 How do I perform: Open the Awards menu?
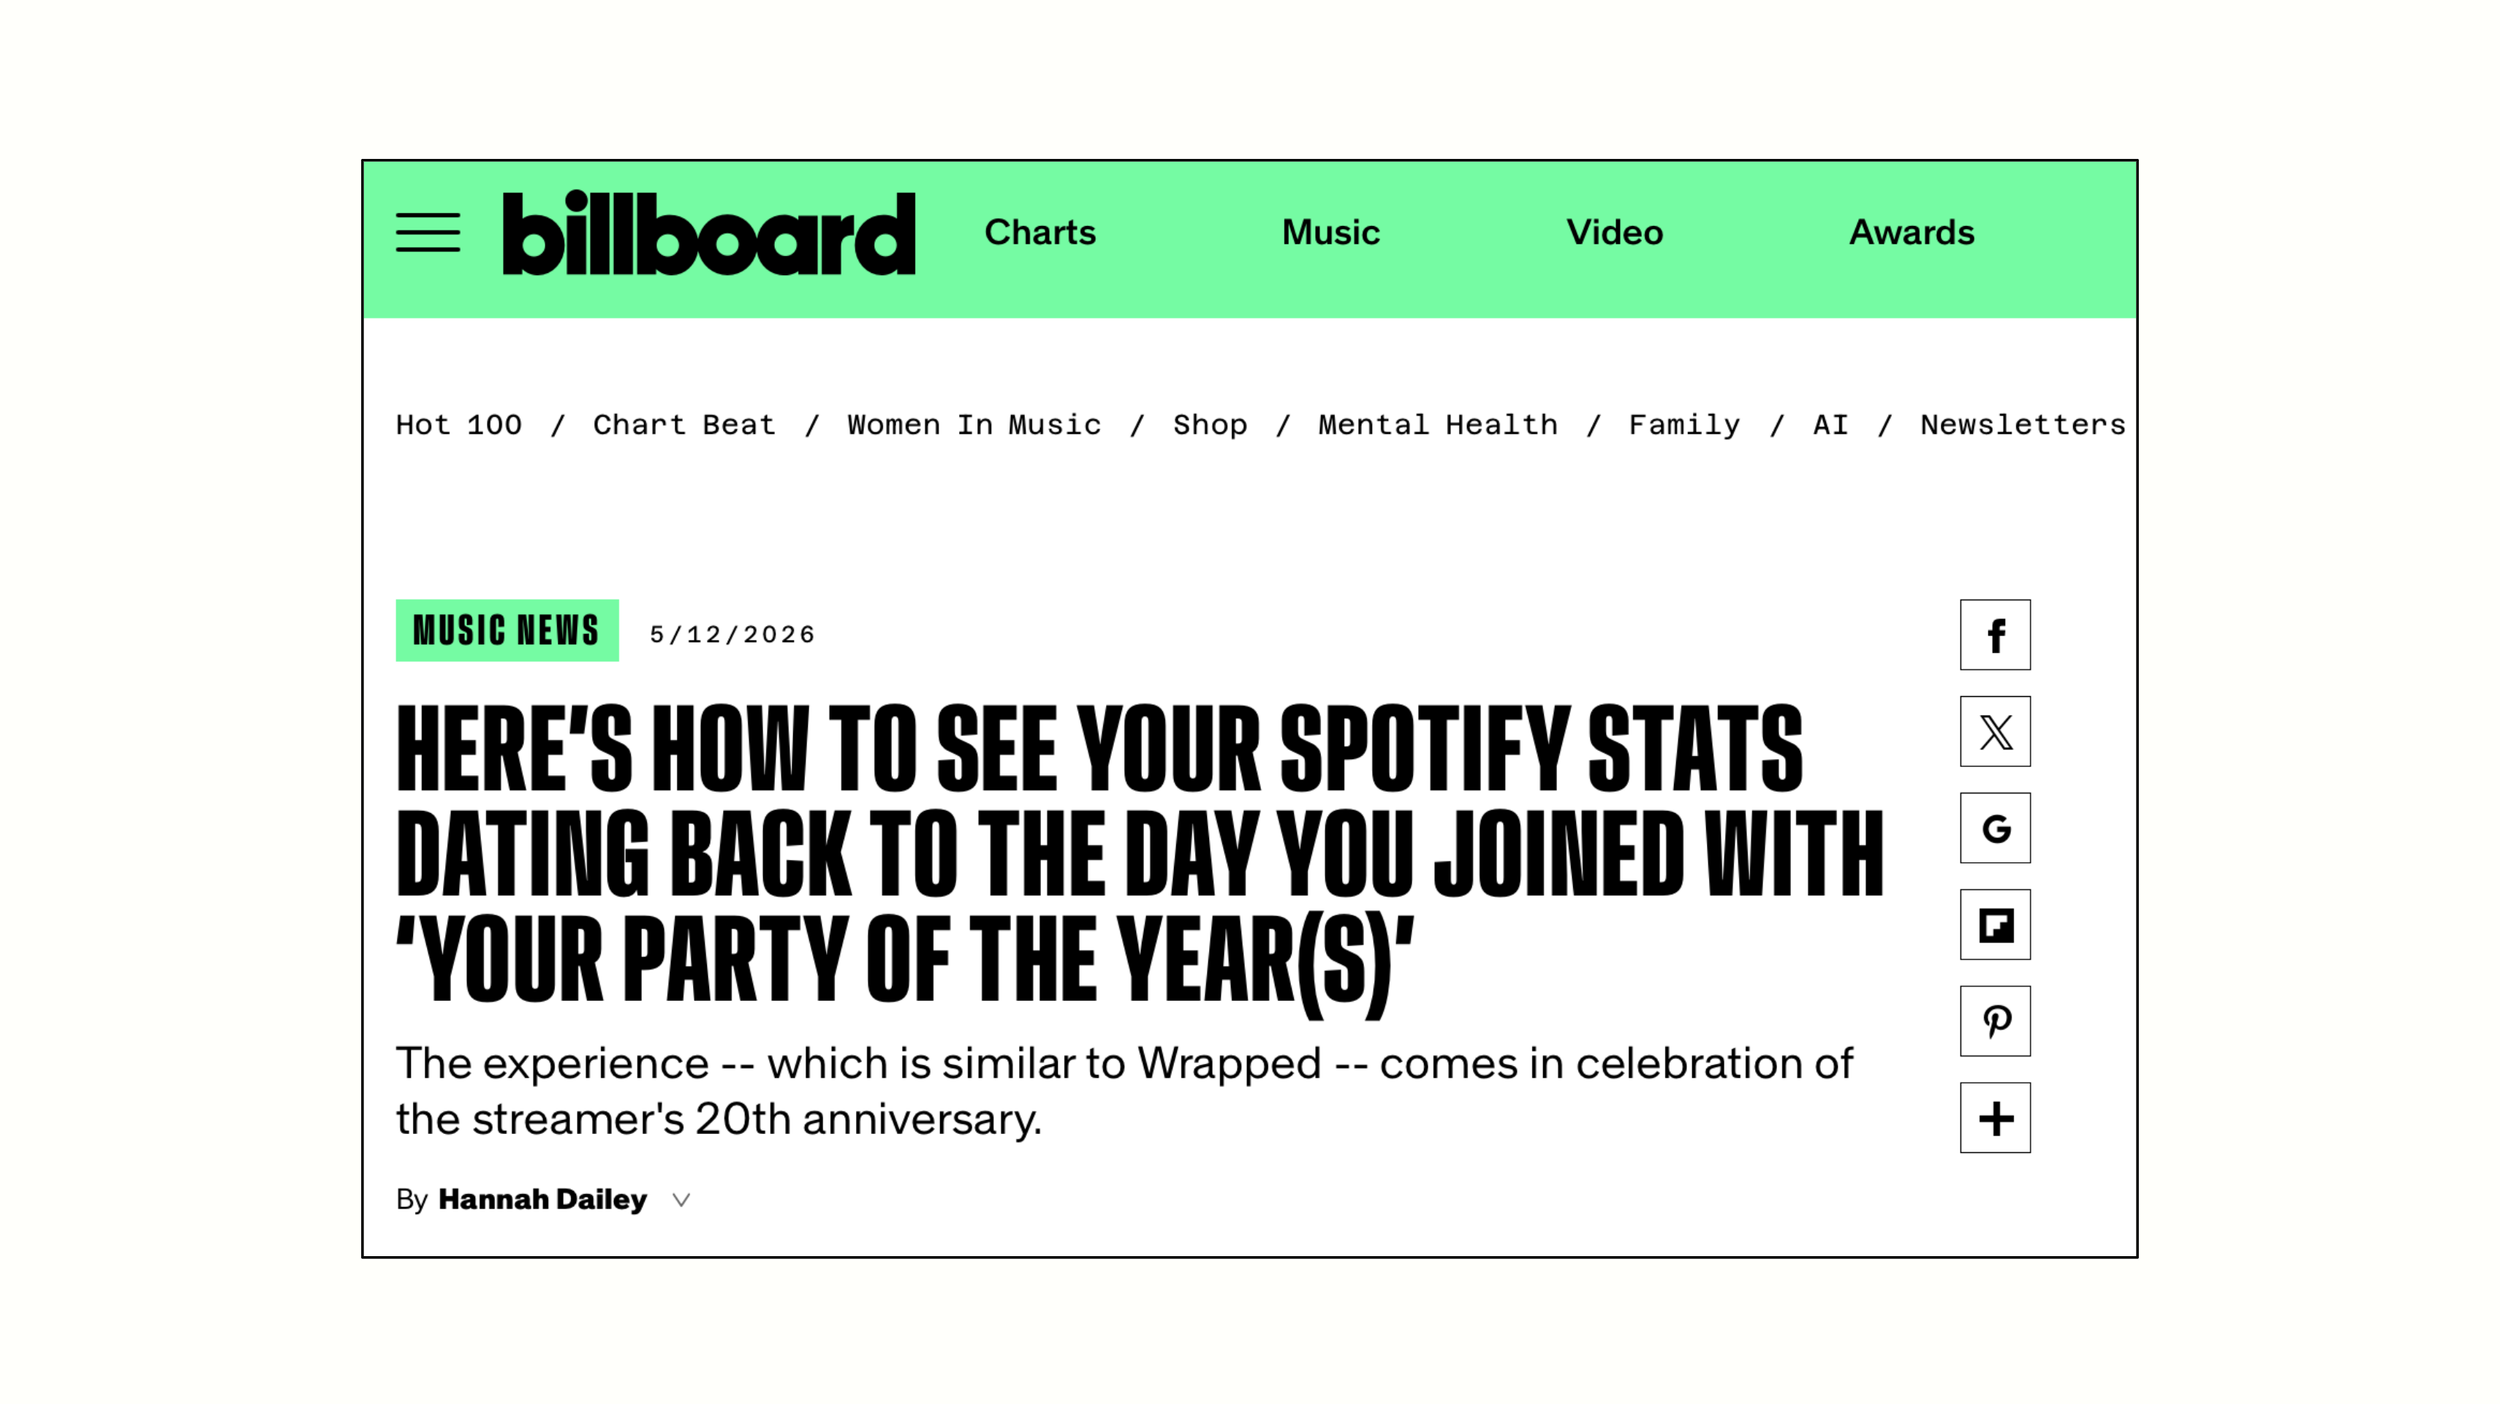pyautogui.click(x=1911, y=233)
